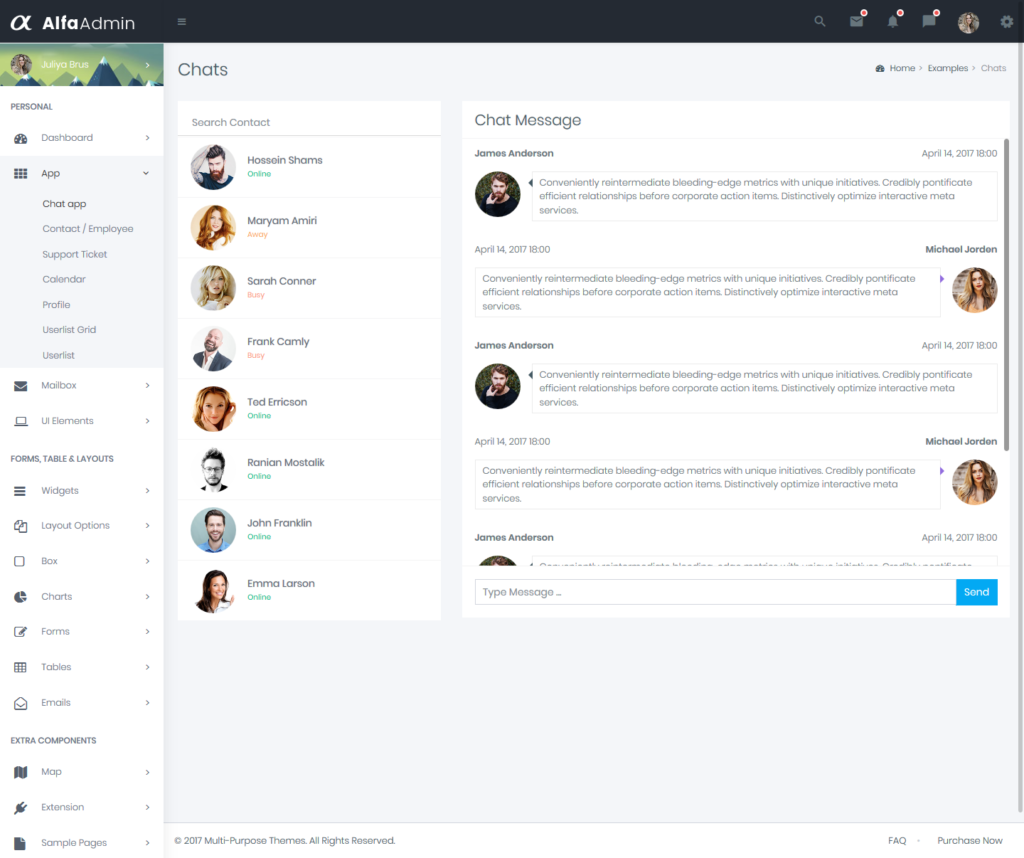Image resolution: width=1024 pixels, height=858 pixels.
Task: Toggle the sidebar using the hamburger icon
Action: tap(181, 20)
